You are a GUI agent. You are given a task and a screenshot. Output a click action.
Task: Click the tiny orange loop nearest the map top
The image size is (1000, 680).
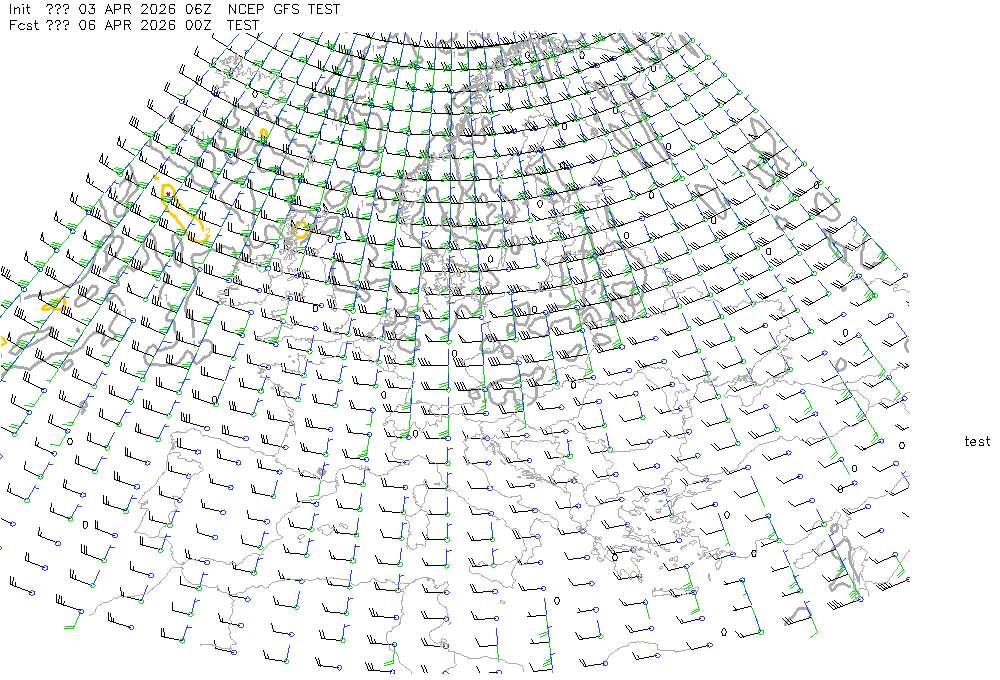click(263, 132)
